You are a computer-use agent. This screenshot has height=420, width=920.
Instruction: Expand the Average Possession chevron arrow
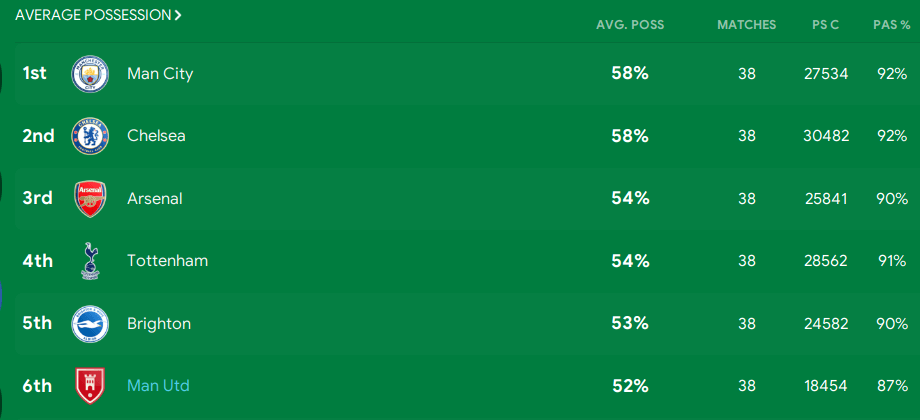tap(177, 16)
